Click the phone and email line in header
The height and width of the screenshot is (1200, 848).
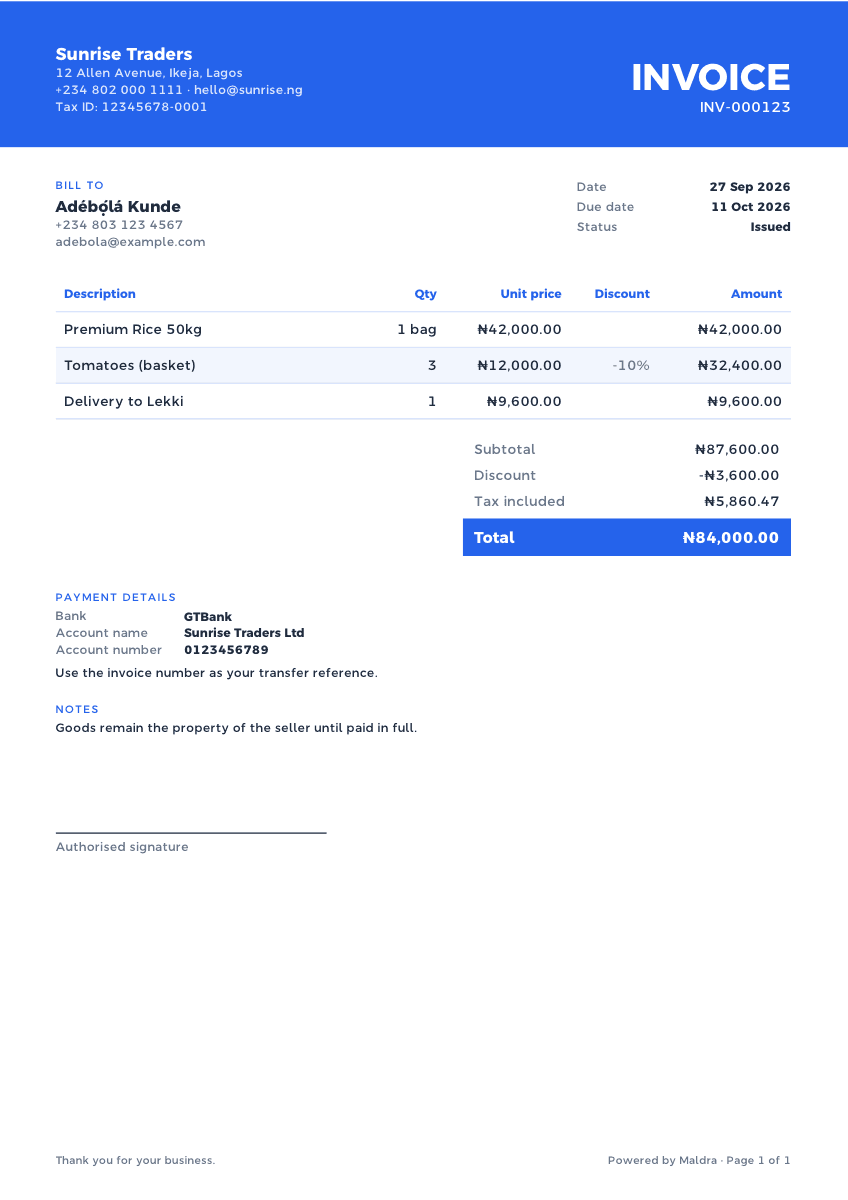tap(179, 90)
